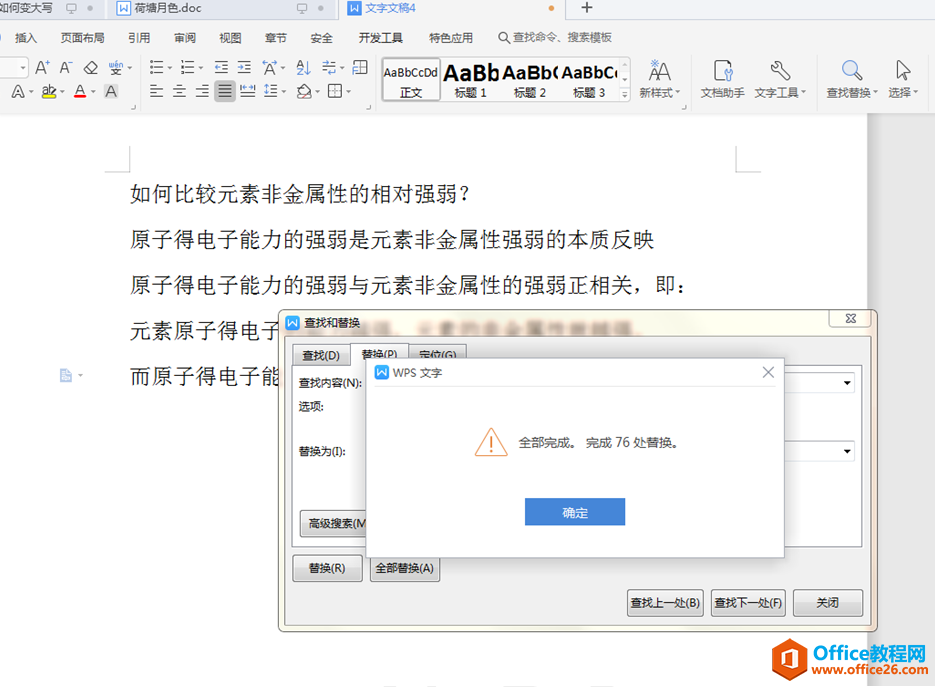Open 替换为 field dropdown arrow
935x687 pixels.
pyautogui.click(x=847, y=451)
